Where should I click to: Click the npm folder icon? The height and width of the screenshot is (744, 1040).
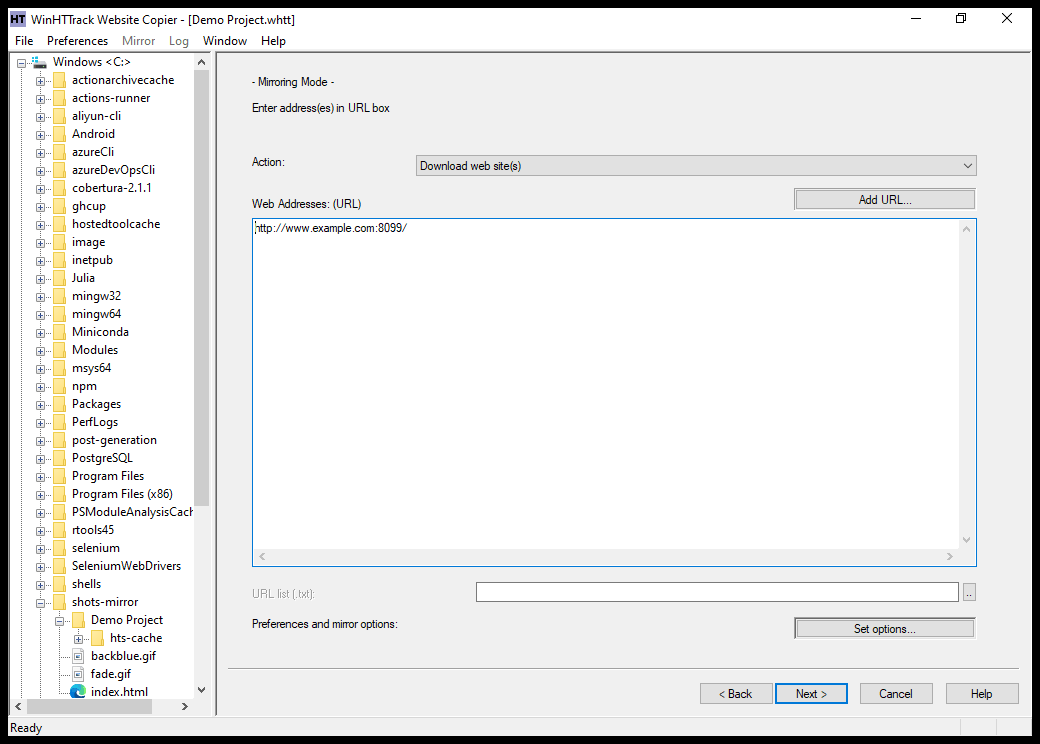point(60,386)
